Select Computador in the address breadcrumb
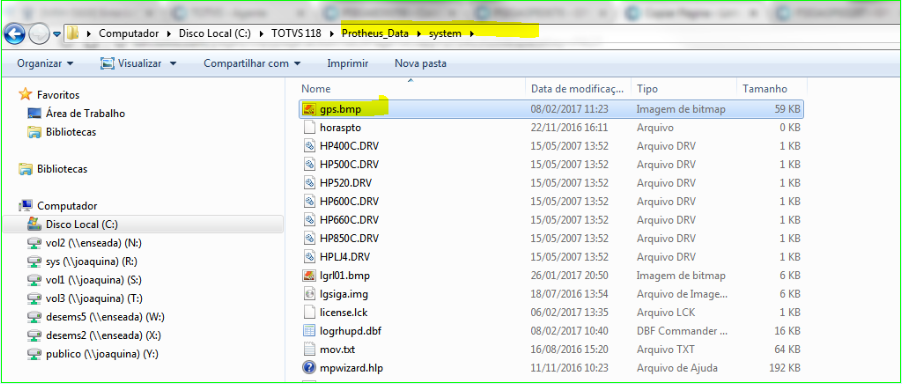902x384 pixels. point(128,33)
